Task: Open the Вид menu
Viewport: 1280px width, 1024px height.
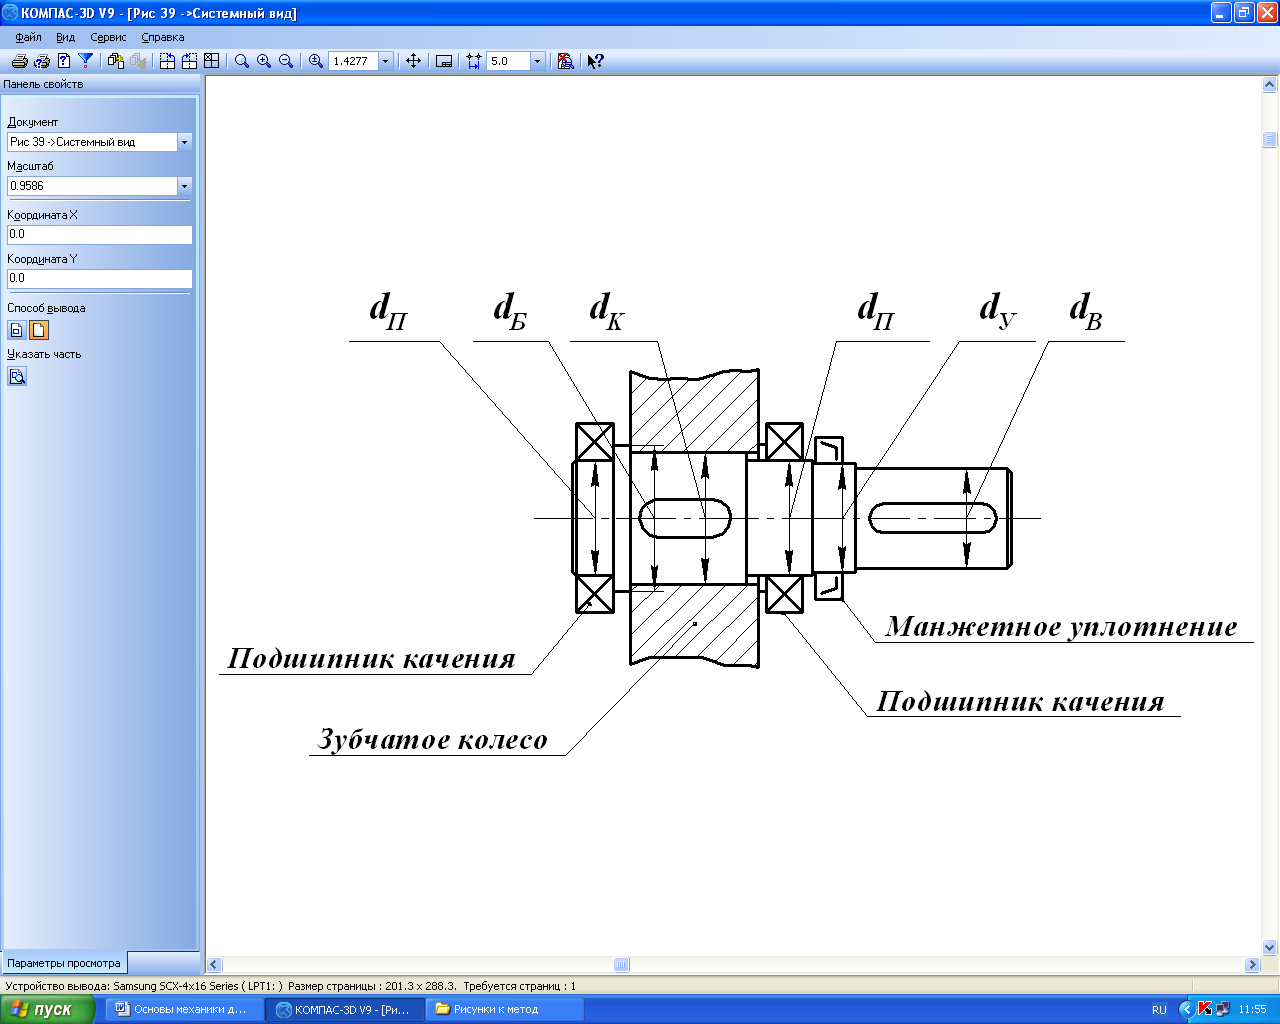Action: click(65, 37)
